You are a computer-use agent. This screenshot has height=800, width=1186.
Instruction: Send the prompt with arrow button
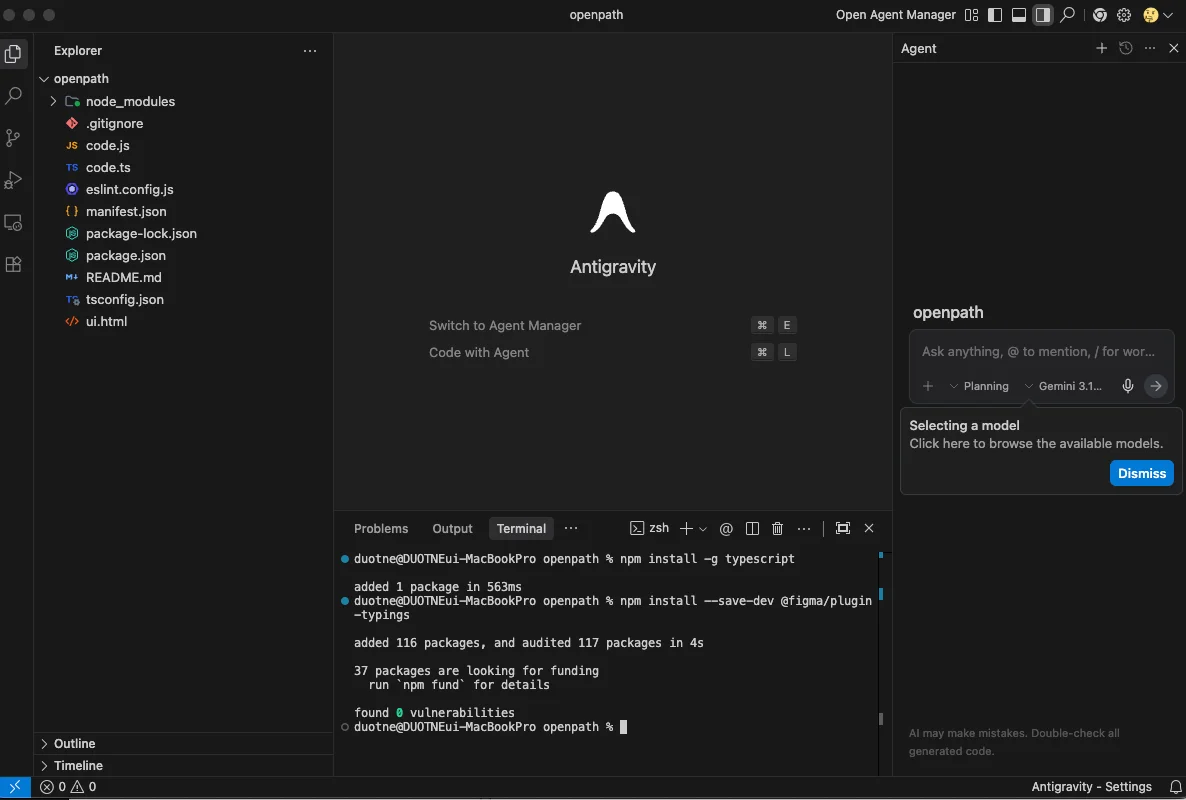(1156, 386)
